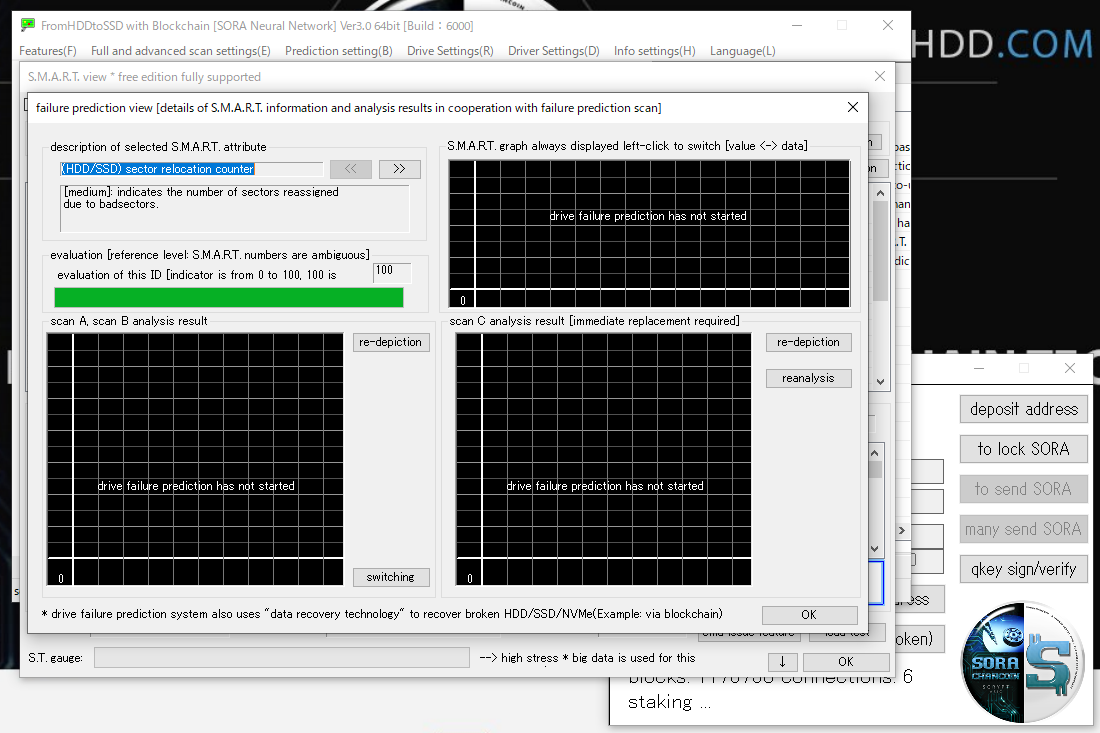The height and width of the screenshot is (733, 1100).
Task: Close the S.M.A.R.T. view window
Action: tap(880, 76)
